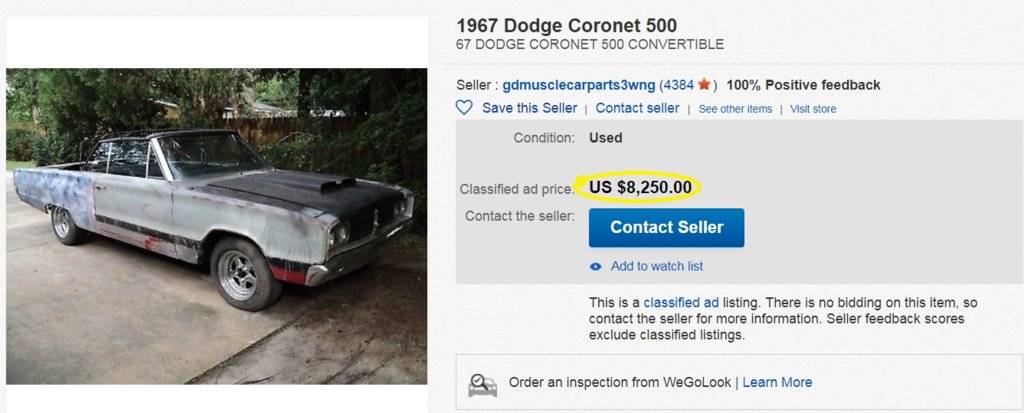1024x413 pixels.
Task: Click the WeGoLook inspection magnifier icon
Action: (483, 383)
